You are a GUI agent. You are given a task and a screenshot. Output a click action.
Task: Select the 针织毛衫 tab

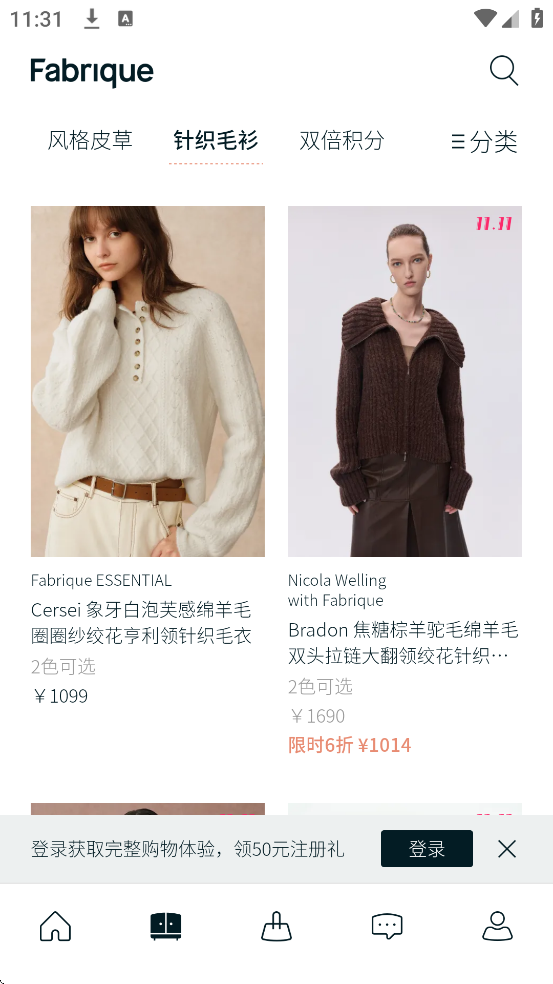click(215, 140)
